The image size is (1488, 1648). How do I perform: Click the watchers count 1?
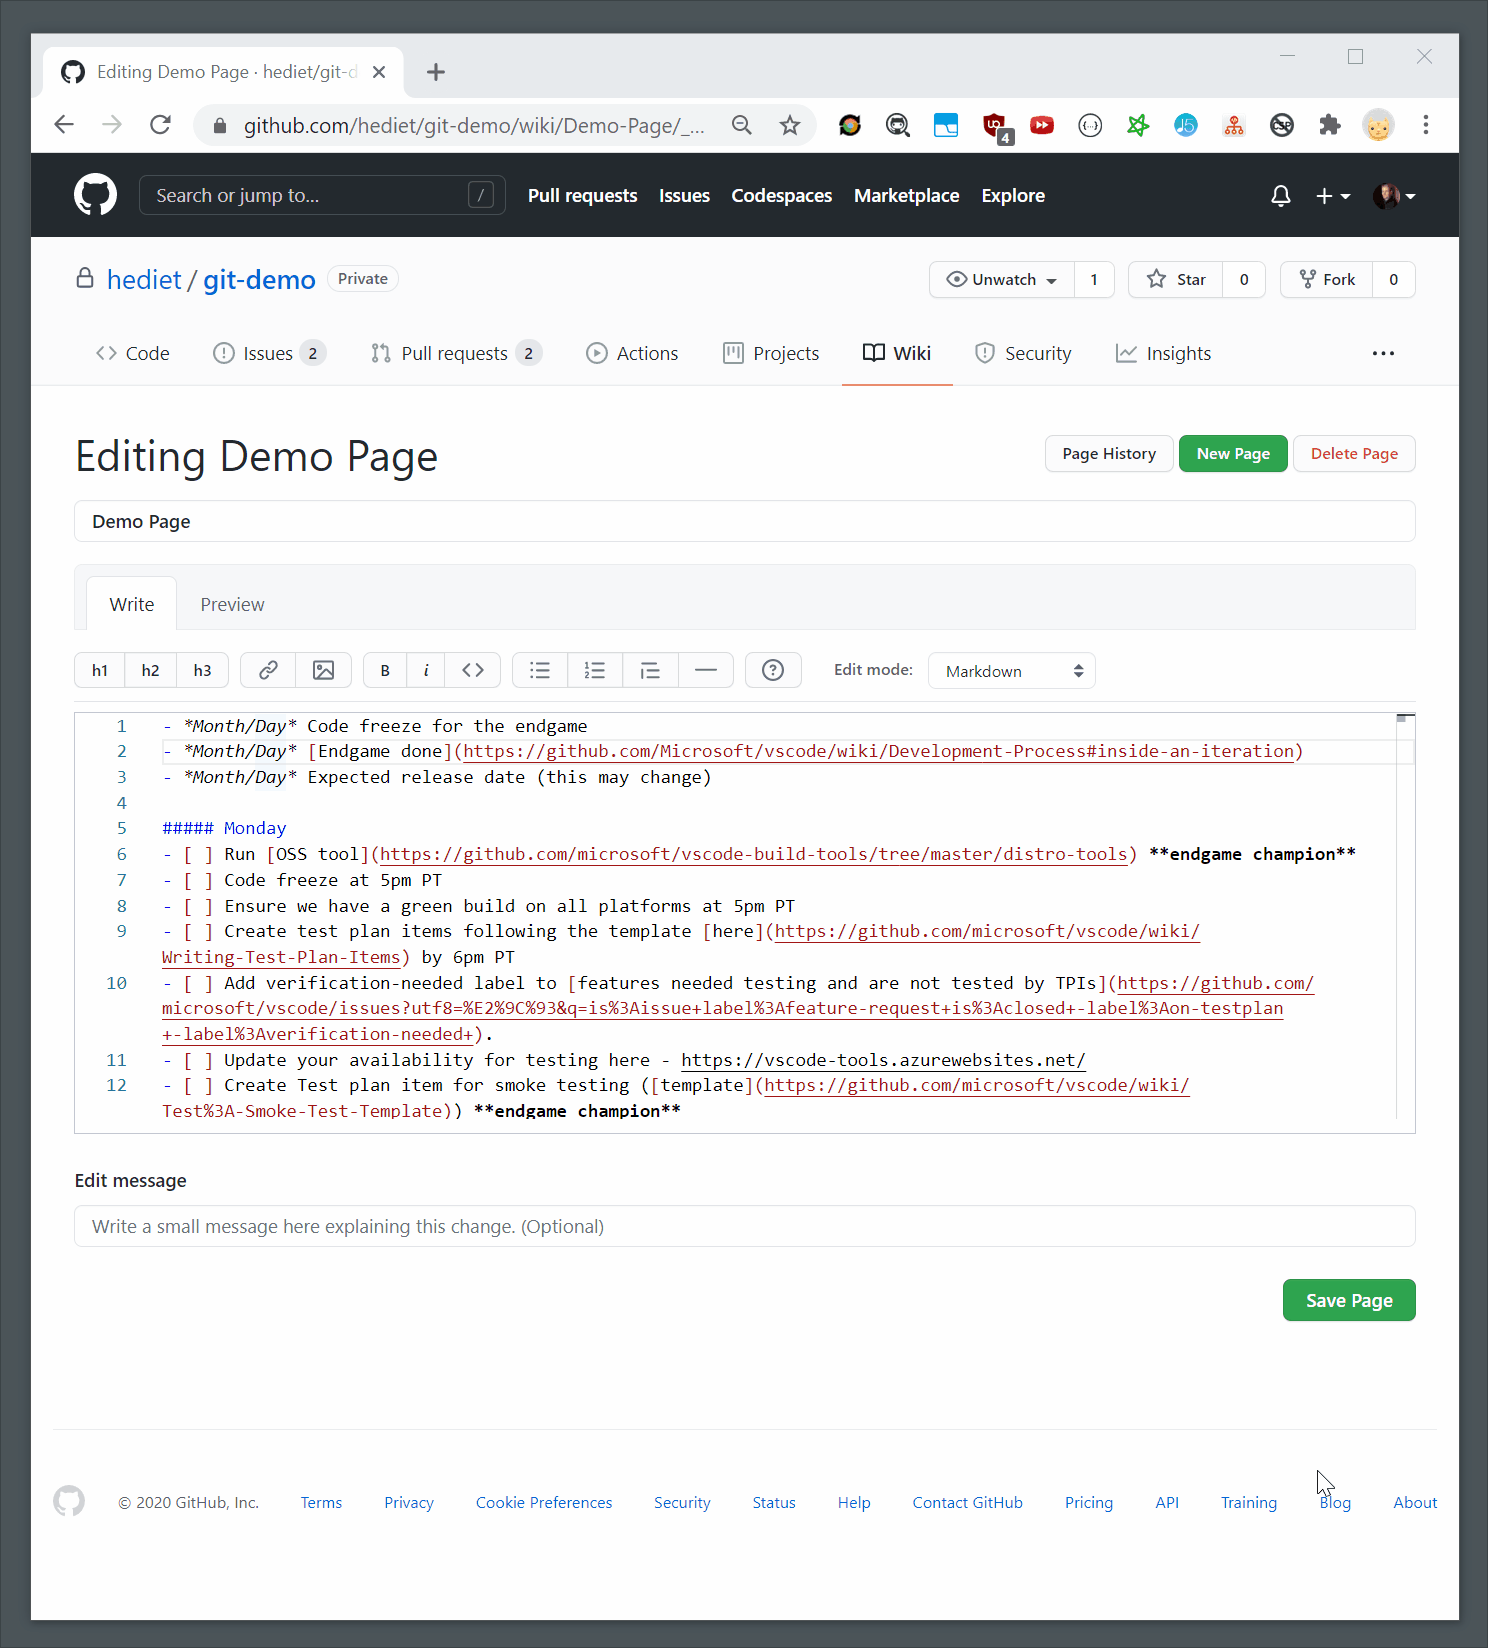(1094, 280)
